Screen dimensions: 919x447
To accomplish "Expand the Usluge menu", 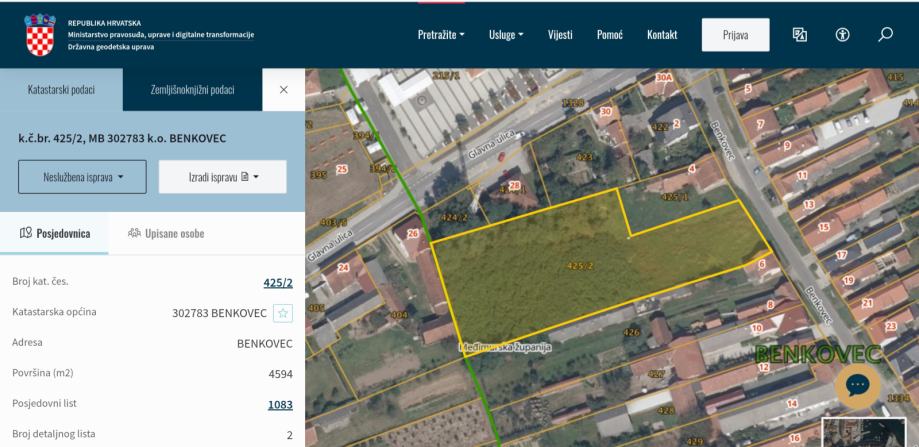I will click(506, 35).
